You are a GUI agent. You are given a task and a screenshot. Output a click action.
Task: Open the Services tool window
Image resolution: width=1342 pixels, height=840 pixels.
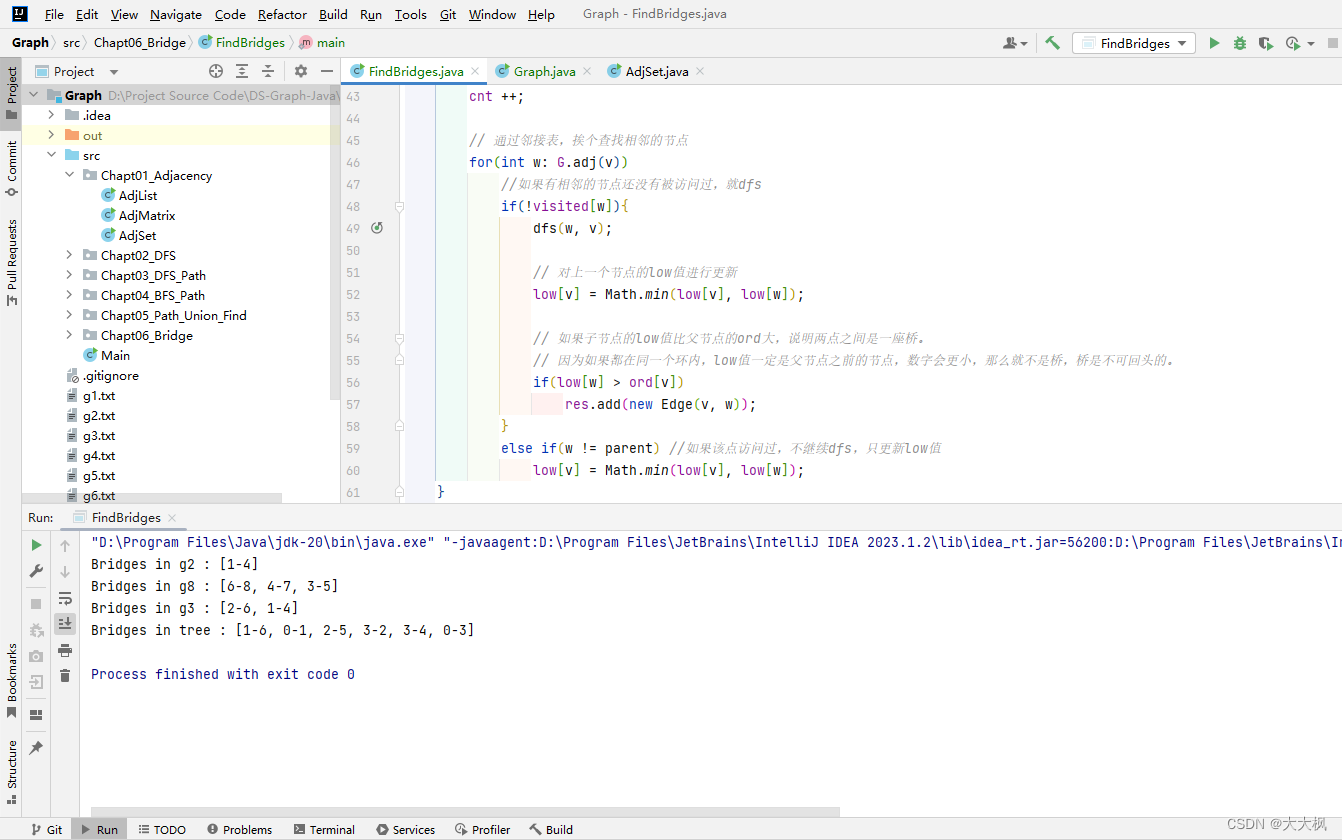(405, 829)
